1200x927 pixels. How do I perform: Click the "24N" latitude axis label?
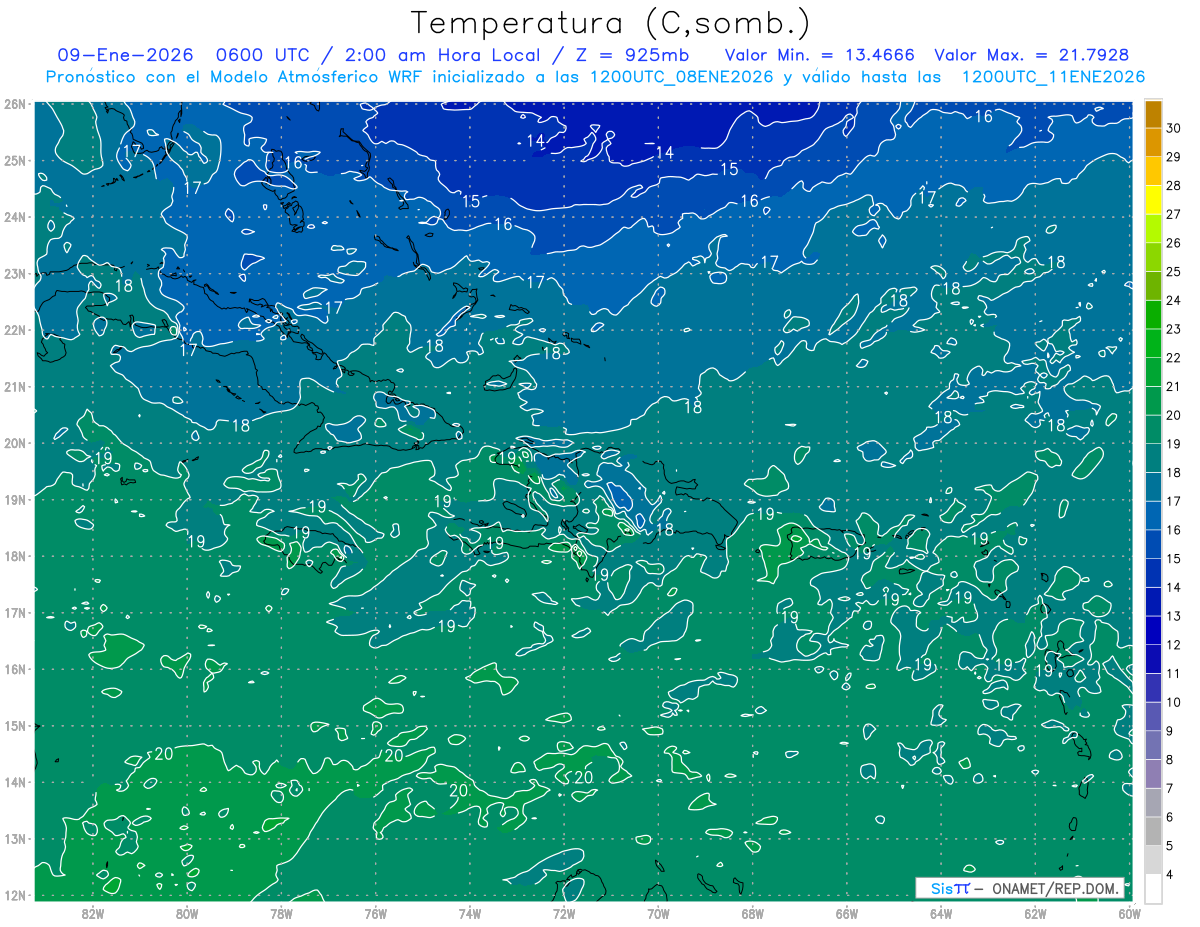coord(15,217)
